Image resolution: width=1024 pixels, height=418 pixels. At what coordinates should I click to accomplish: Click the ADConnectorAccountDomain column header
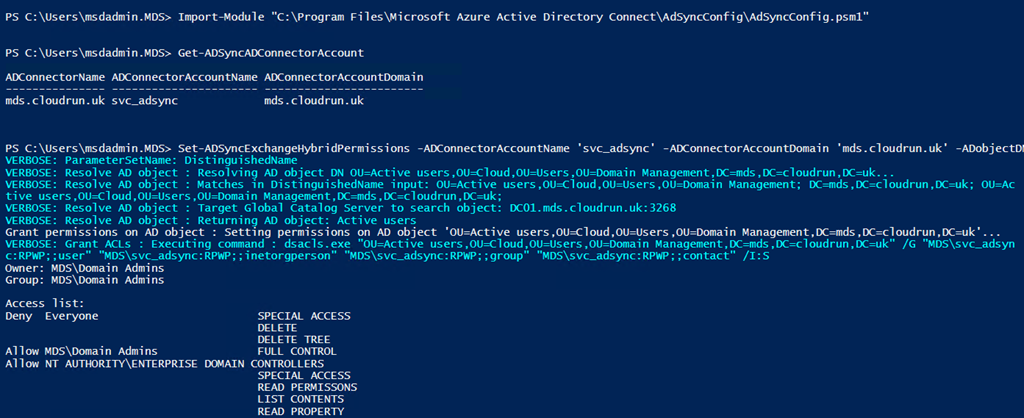(x=343, y=76)
